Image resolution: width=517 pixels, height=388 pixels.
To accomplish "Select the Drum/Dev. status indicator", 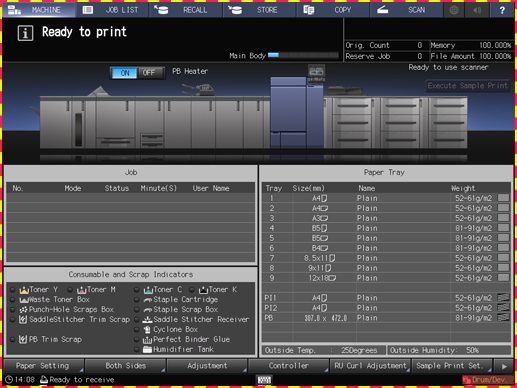I will pyautogui.click(x=488, y=380).
